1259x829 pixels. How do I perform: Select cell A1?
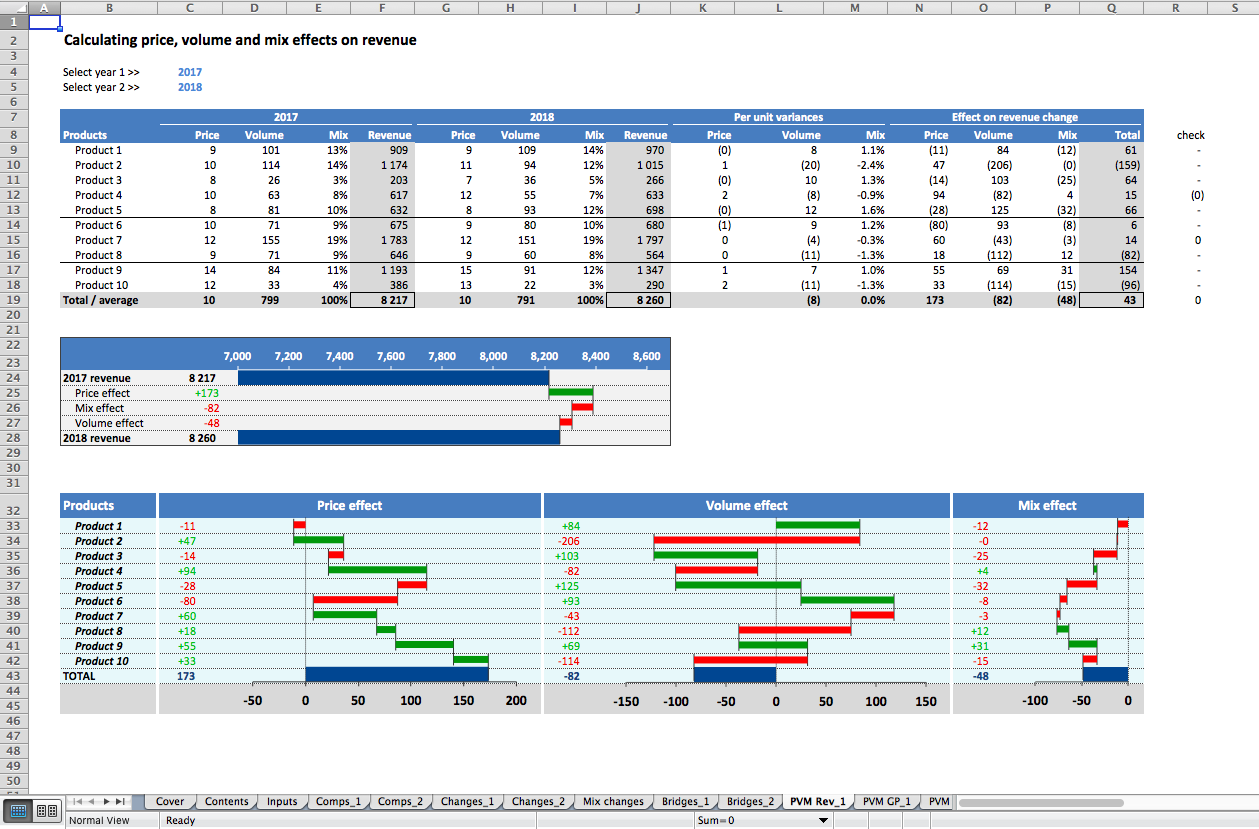[45, 22]
